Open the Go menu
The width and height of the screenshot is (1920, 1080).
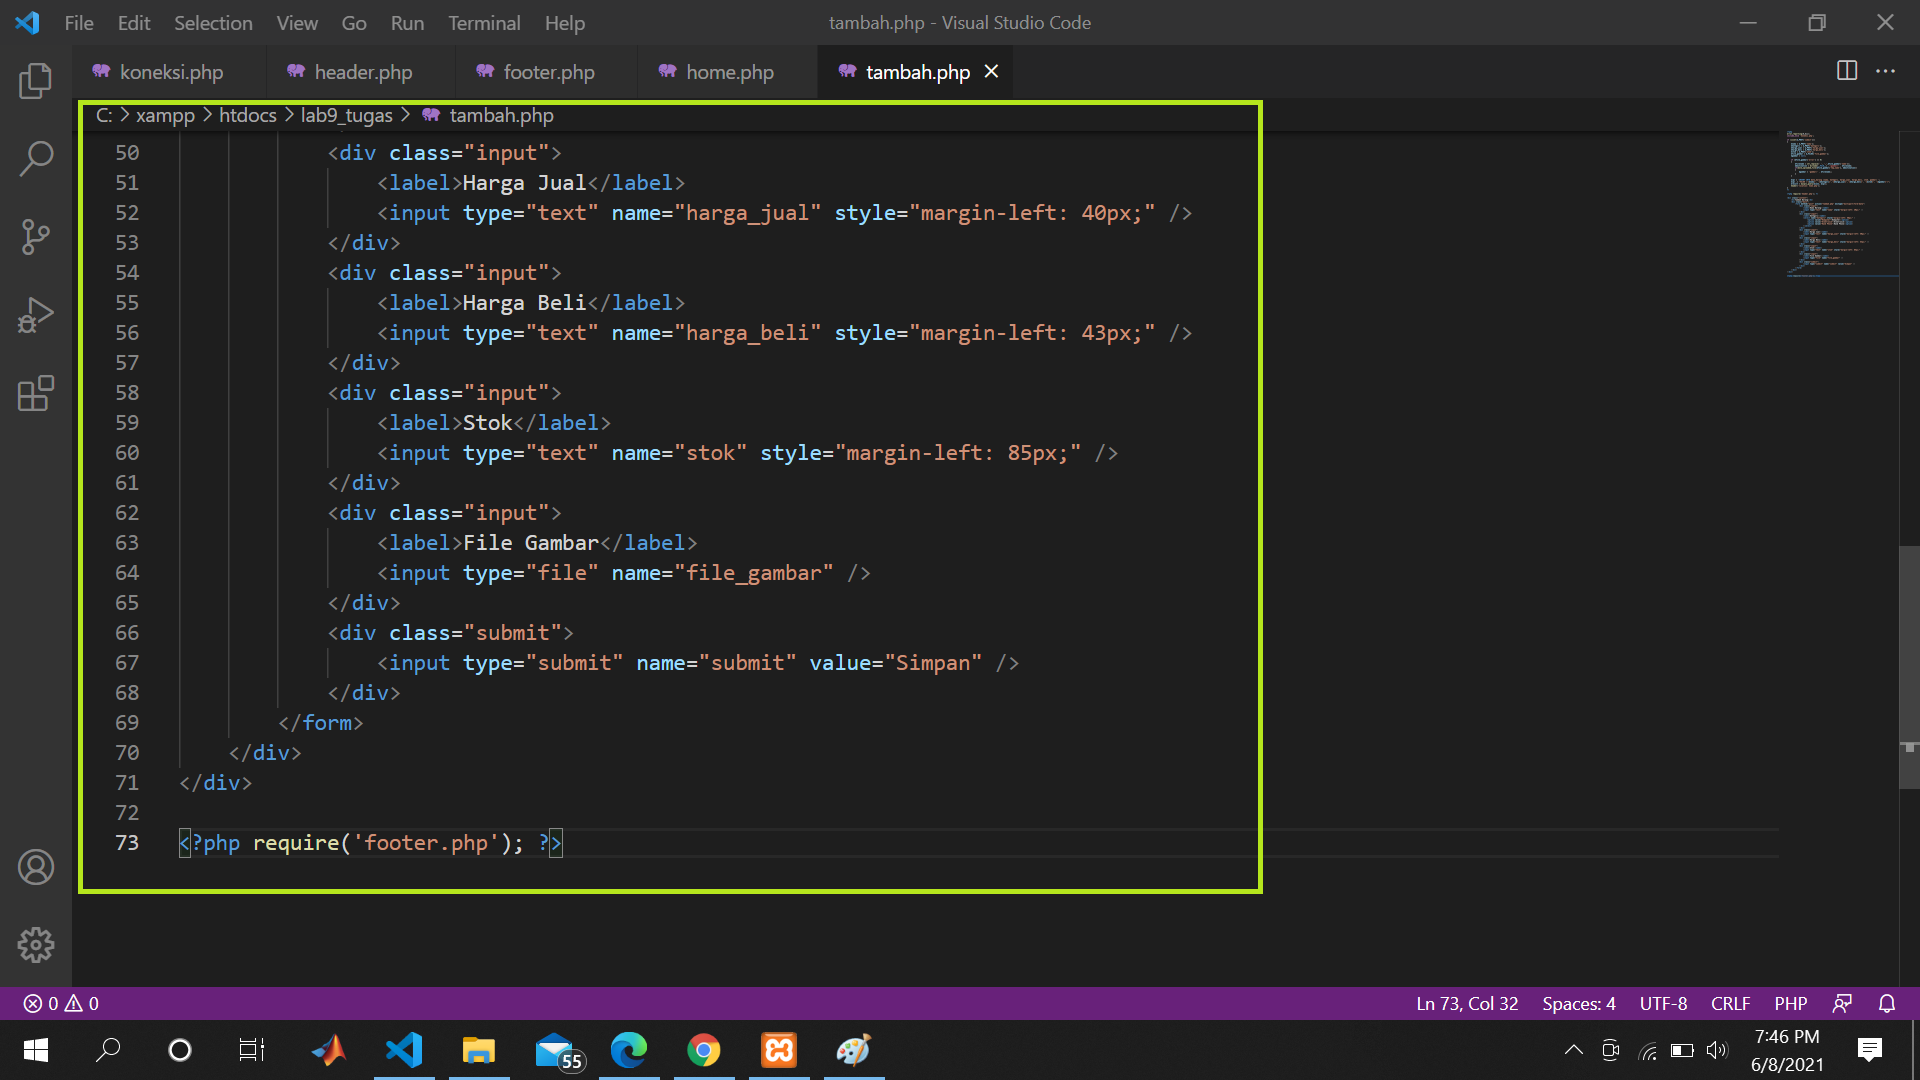354,22
